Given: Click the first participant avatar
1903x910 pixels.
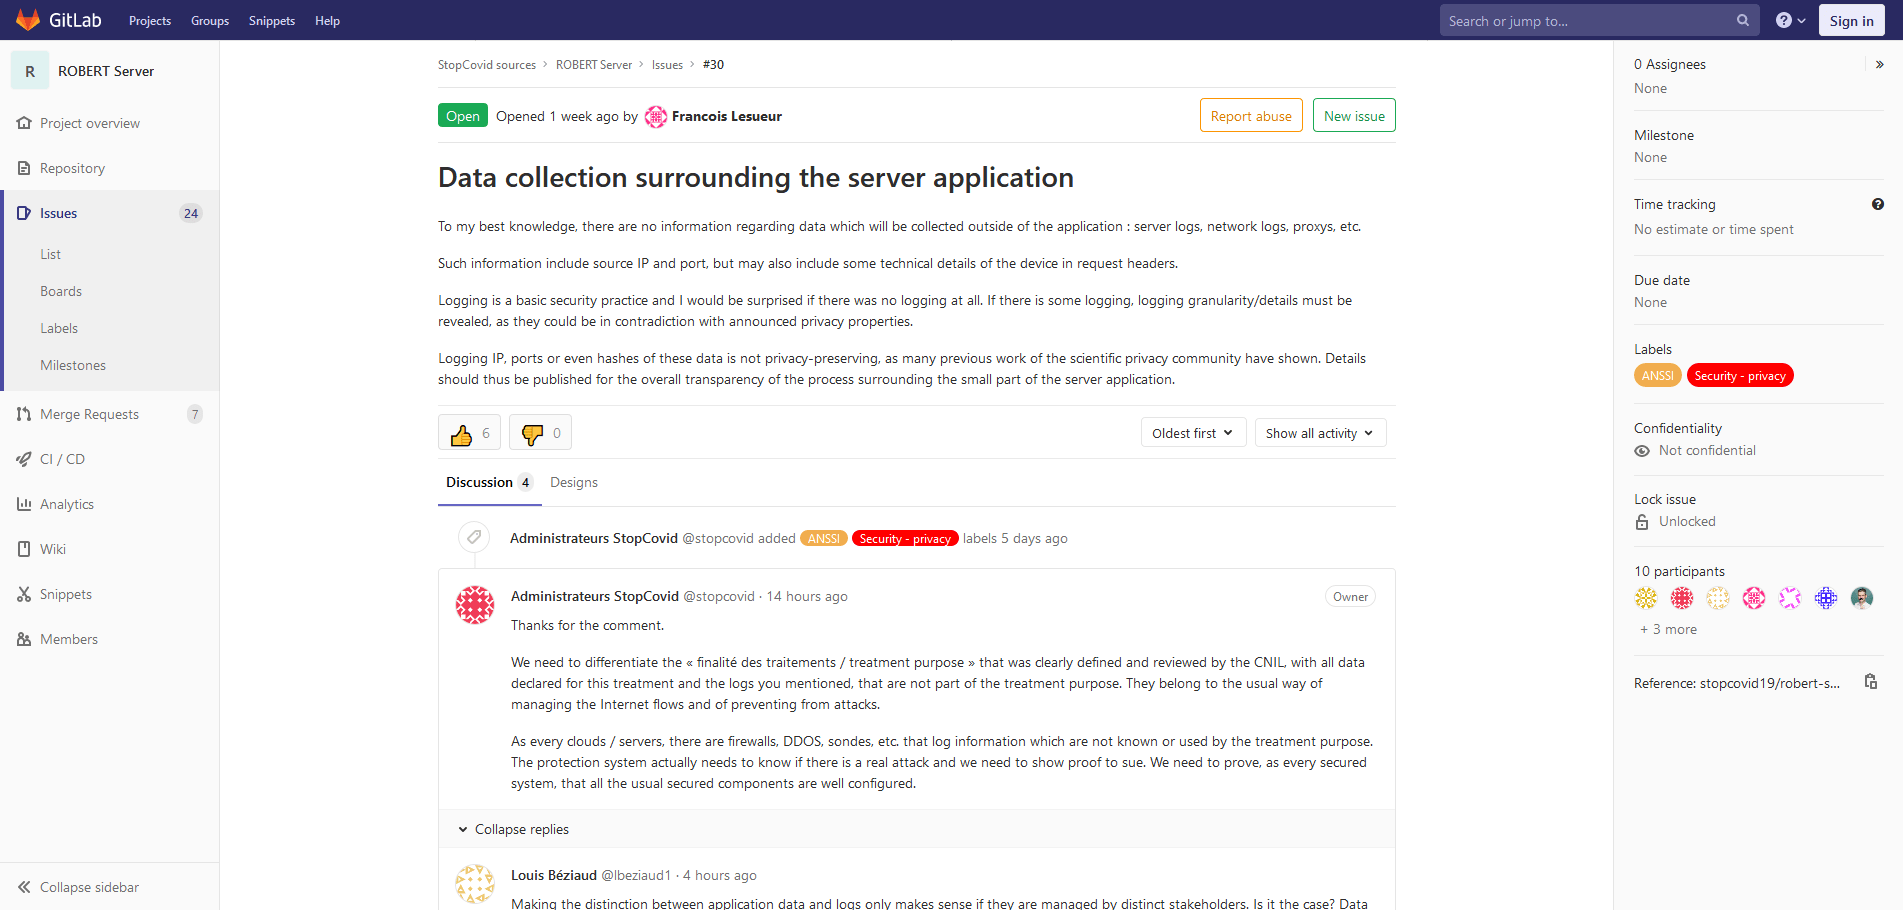Looking at the screenshot, I should click(x=1646, y=598).
